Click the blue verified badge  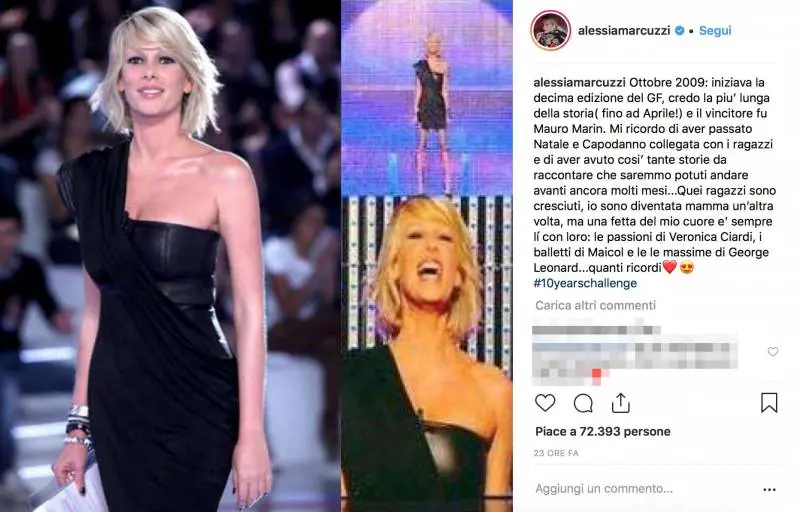coord(680,31)
